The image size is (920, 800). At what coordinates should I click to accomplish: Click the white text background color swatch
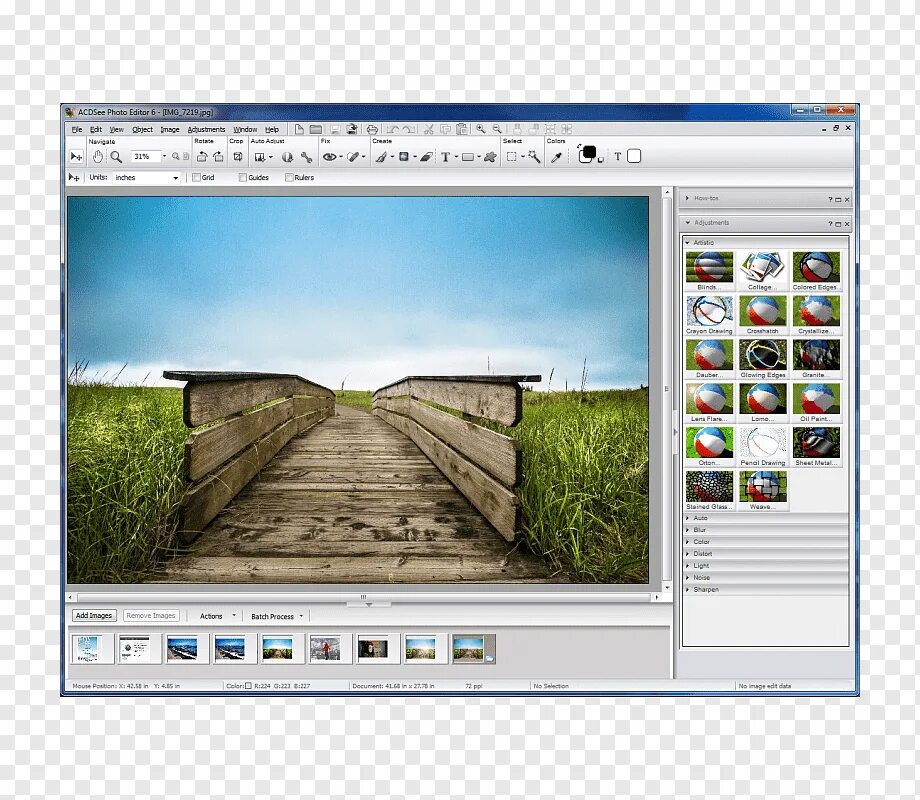click(x=634, y=156)
